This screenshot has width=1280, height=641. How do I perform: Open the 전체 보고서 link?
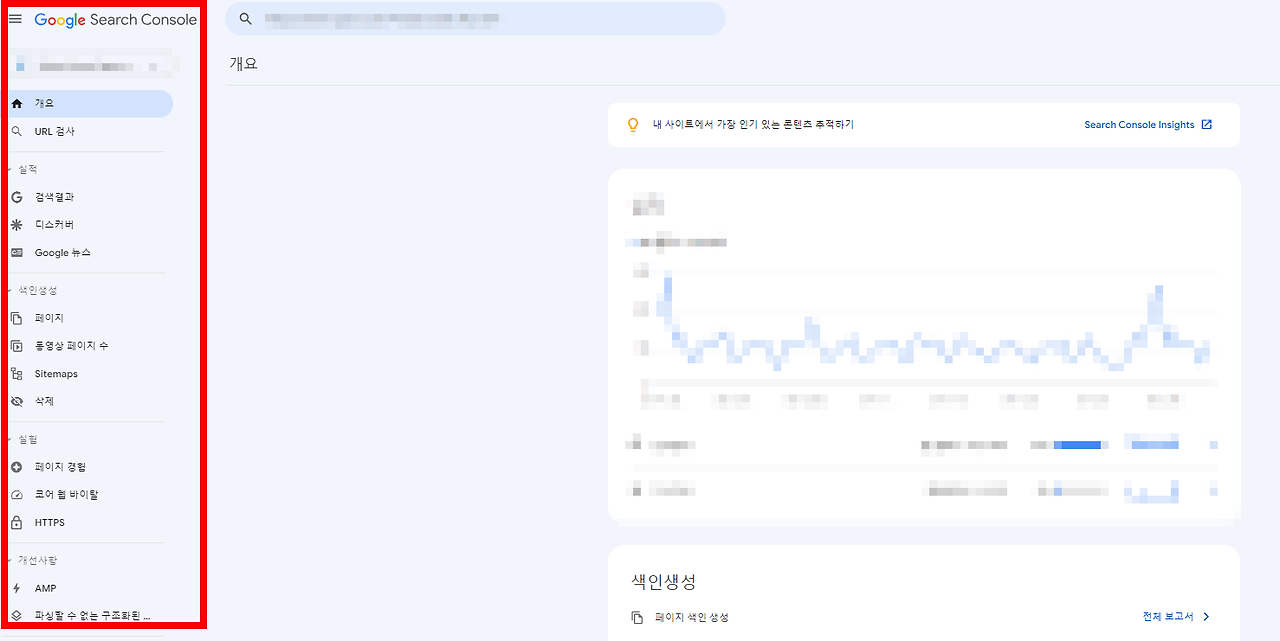click(x=1168, y=617)
